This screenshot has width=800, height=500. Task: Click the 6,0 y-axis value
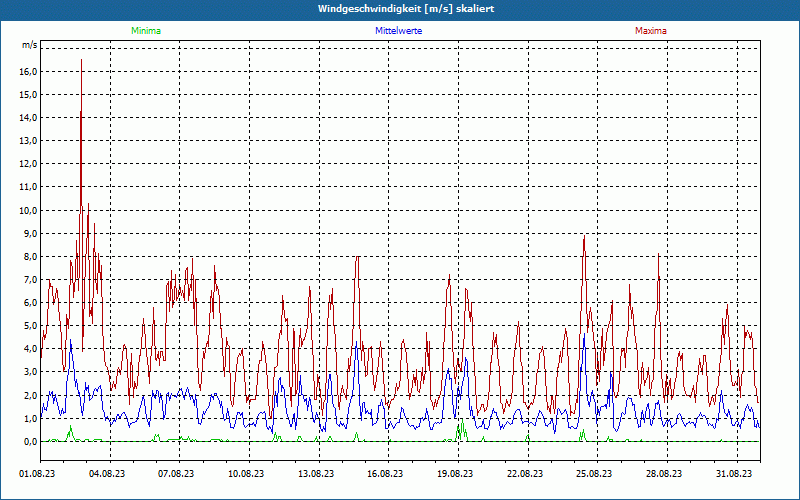point(30,303)
